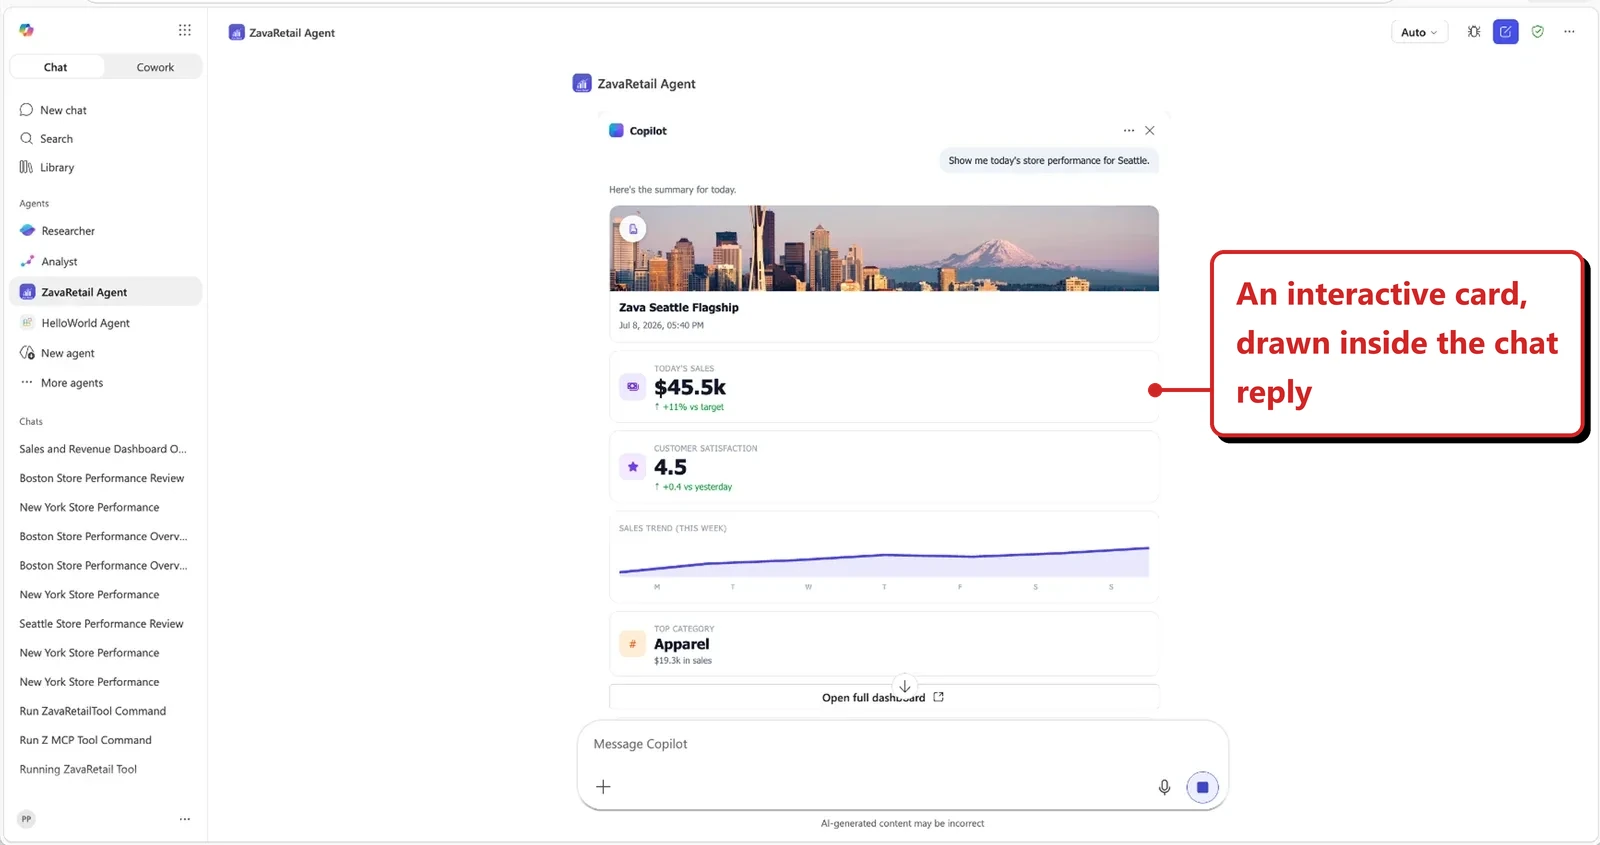
Task: Open Running ZavaRetail Tool chat
Action: point(78,769)
